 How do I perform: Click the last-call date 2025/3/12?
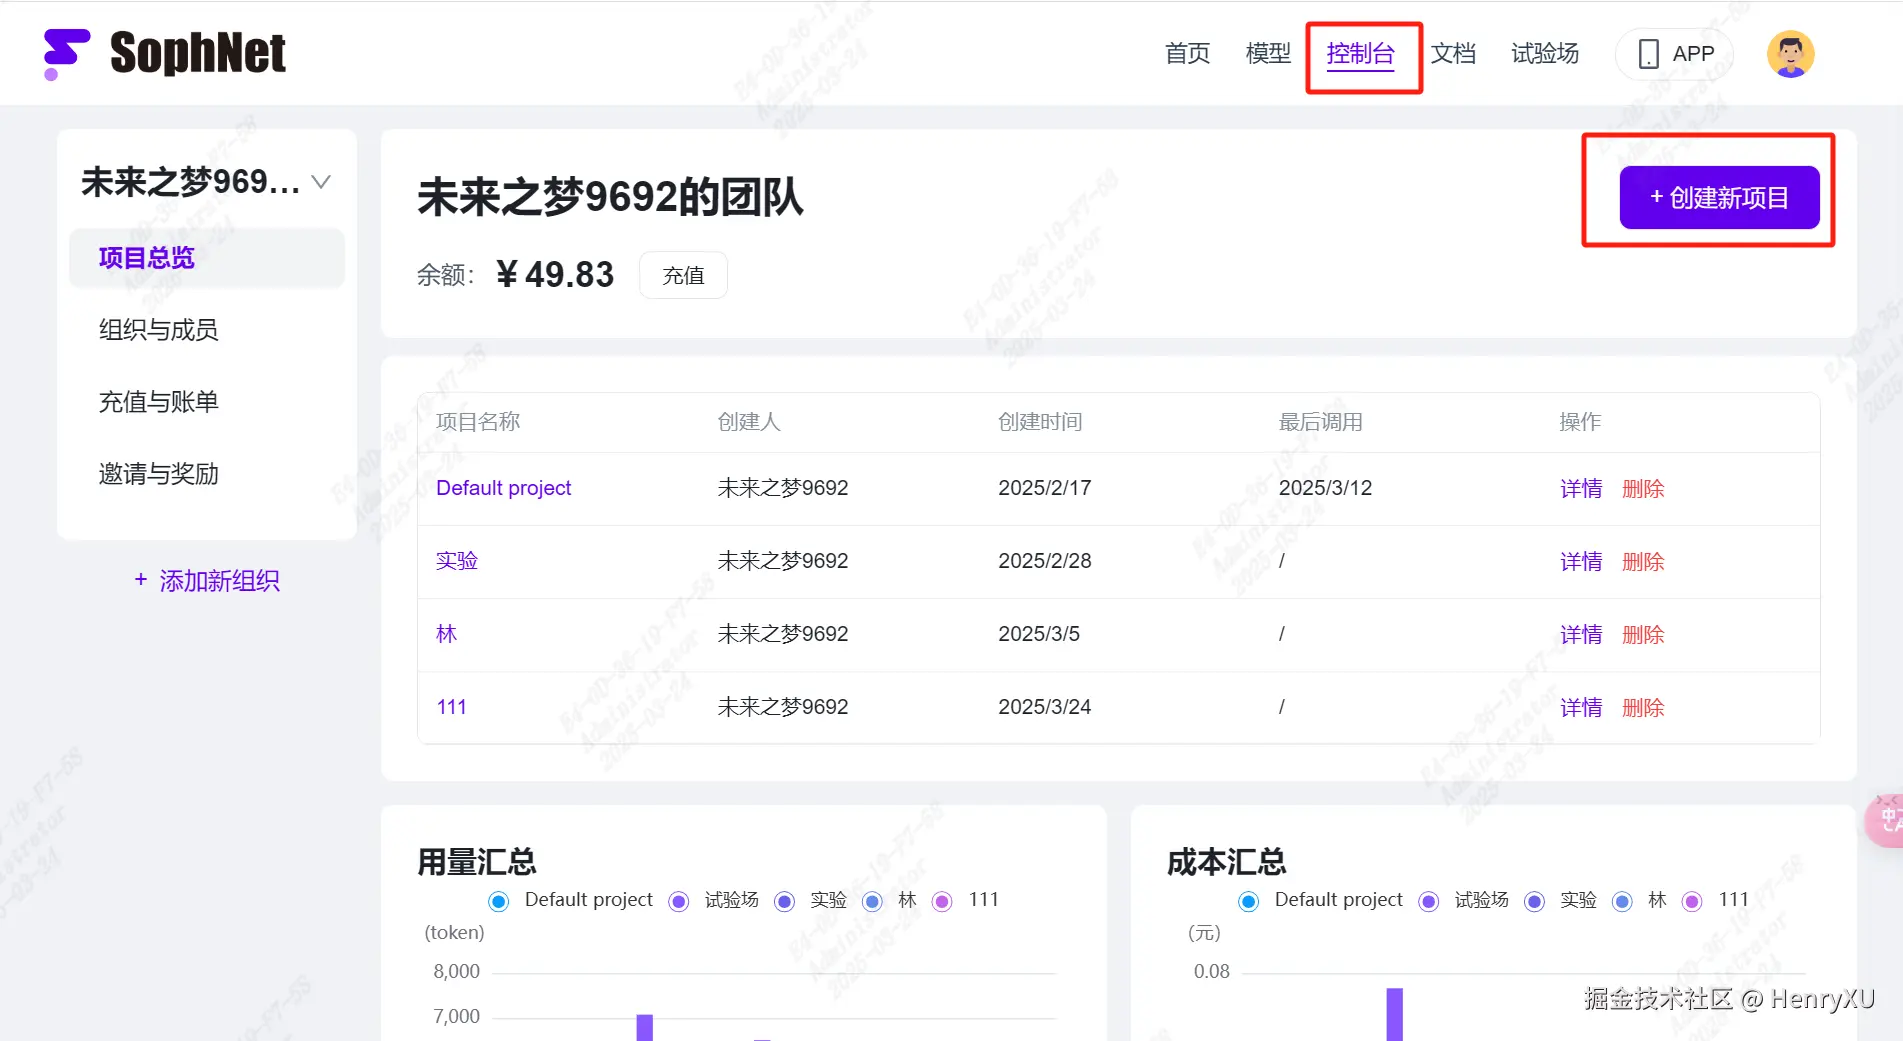coord(1326,488)
